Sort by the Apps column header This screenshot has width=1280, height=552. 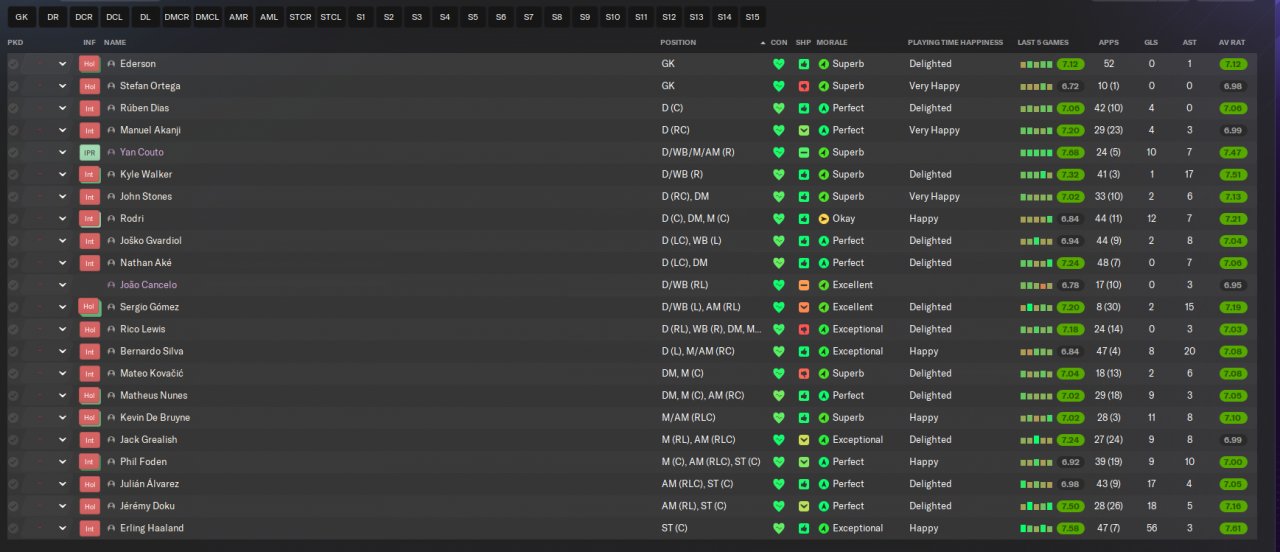point(1109,42)
